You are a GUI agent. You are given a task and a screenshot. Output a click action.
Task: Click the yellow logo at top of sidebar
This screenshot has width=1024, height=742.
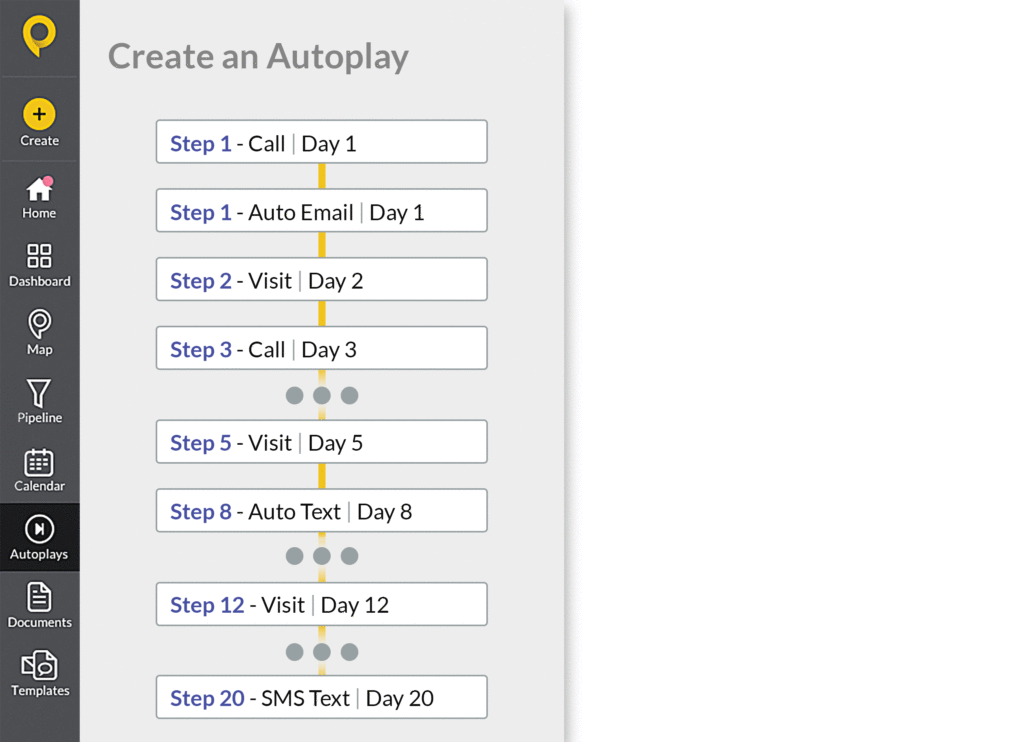point(39,36)
